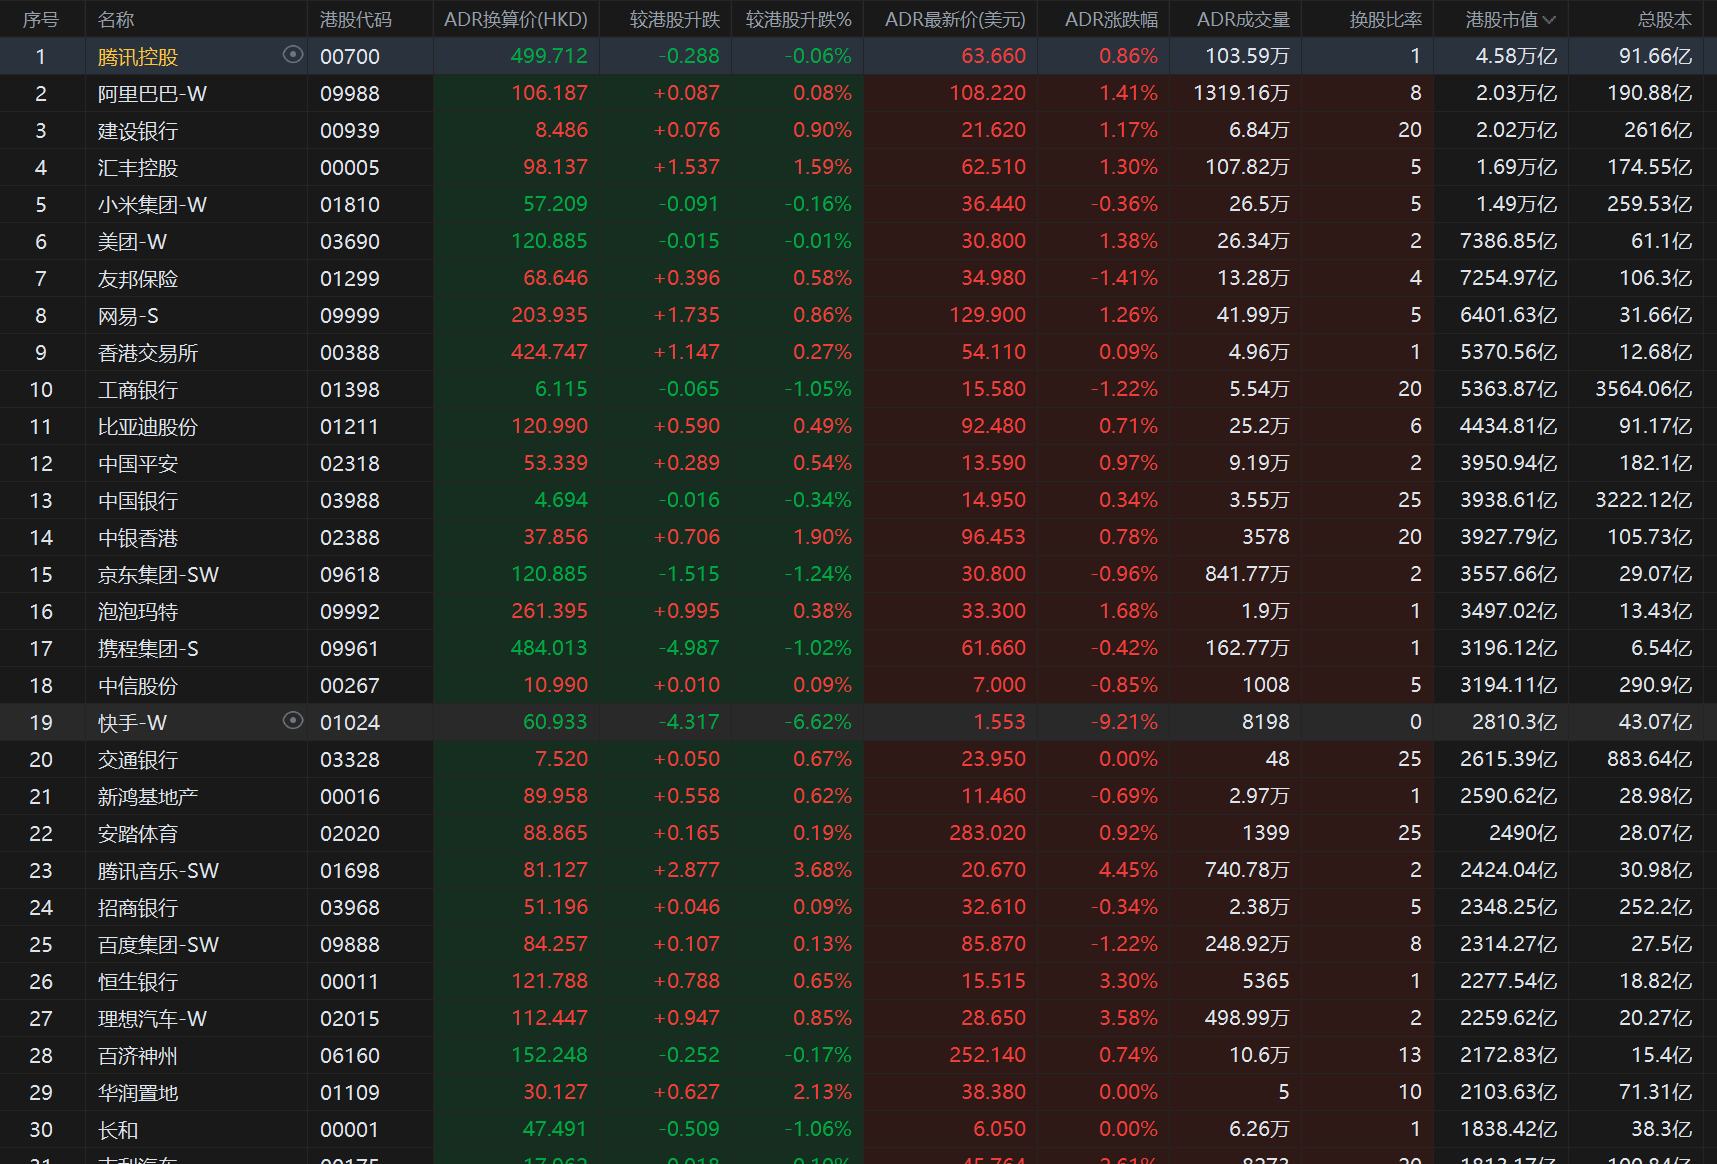The width and height of the screenshot is (1717, 1164).
Task: Select the 工商银行 row name
Action: point(138,390)
